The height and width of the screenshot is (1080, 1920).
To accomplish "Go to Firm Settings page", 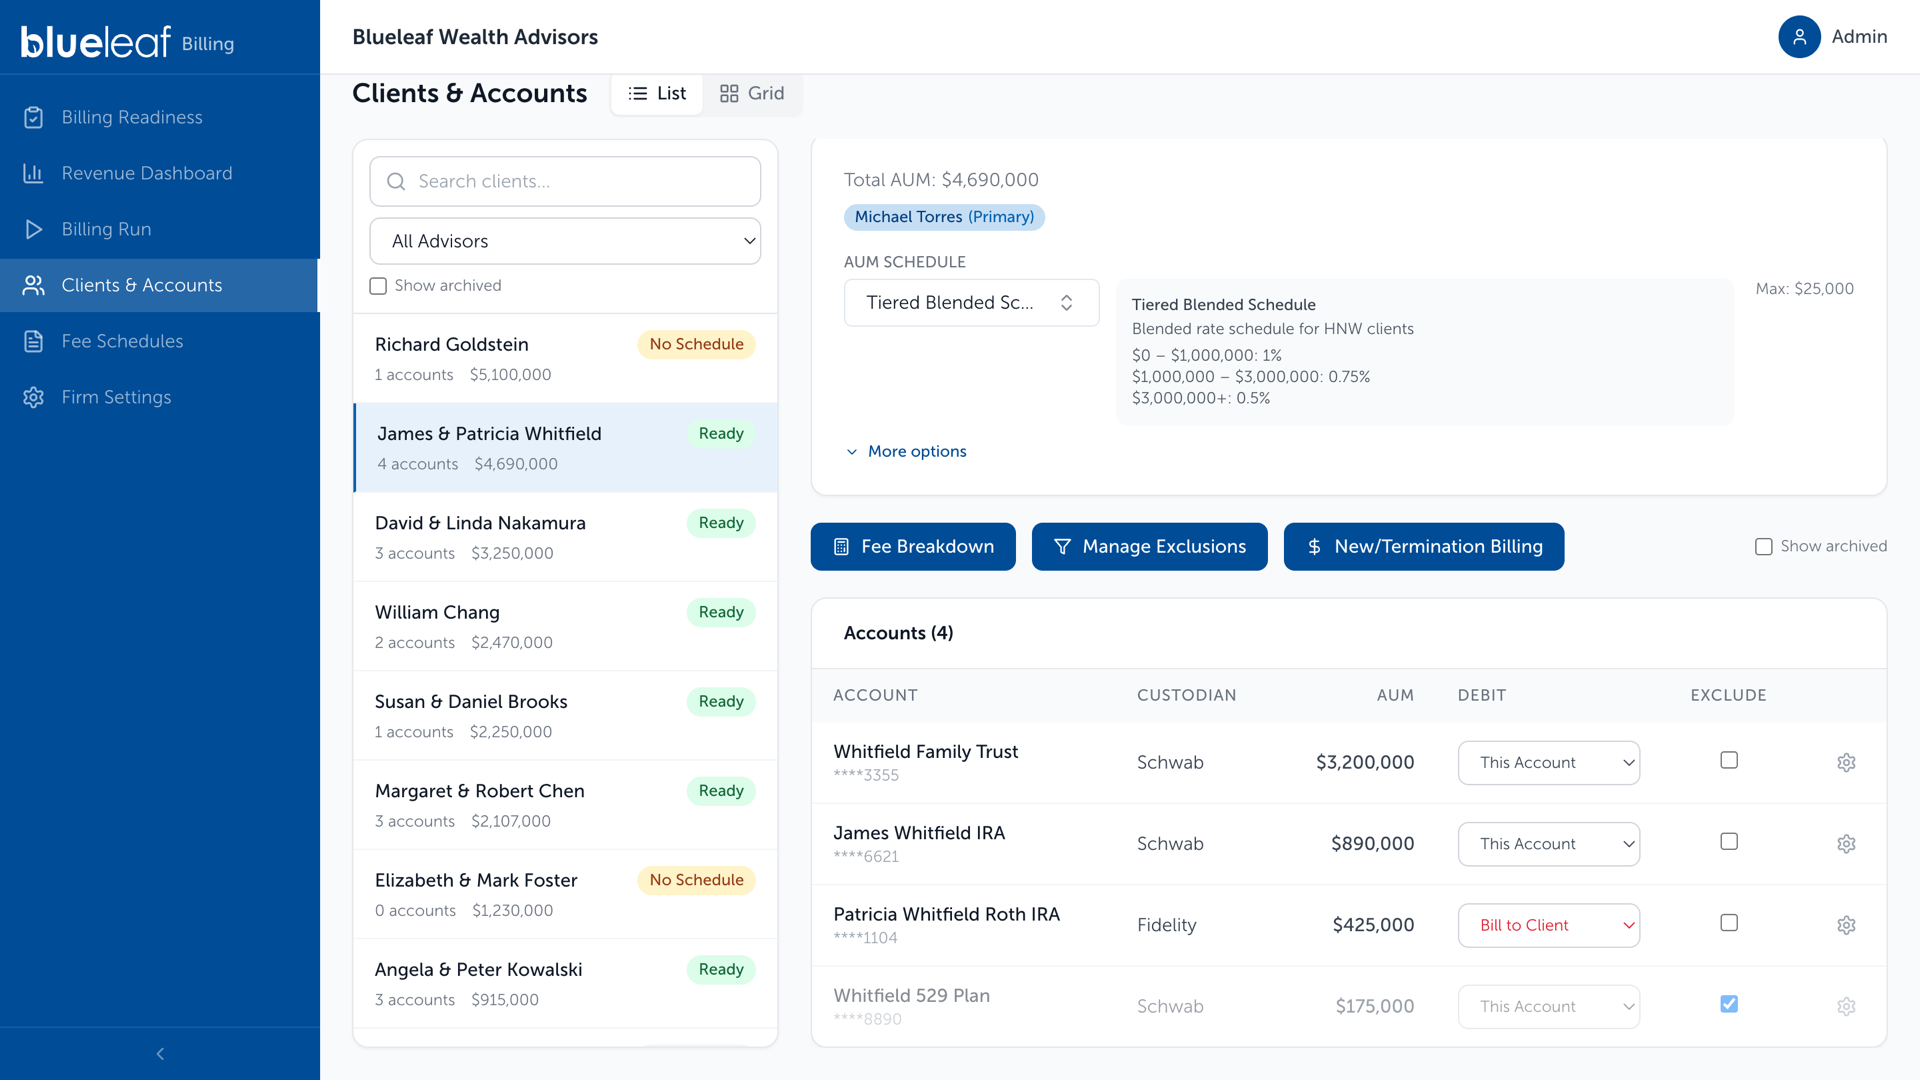I will point(160,397).
